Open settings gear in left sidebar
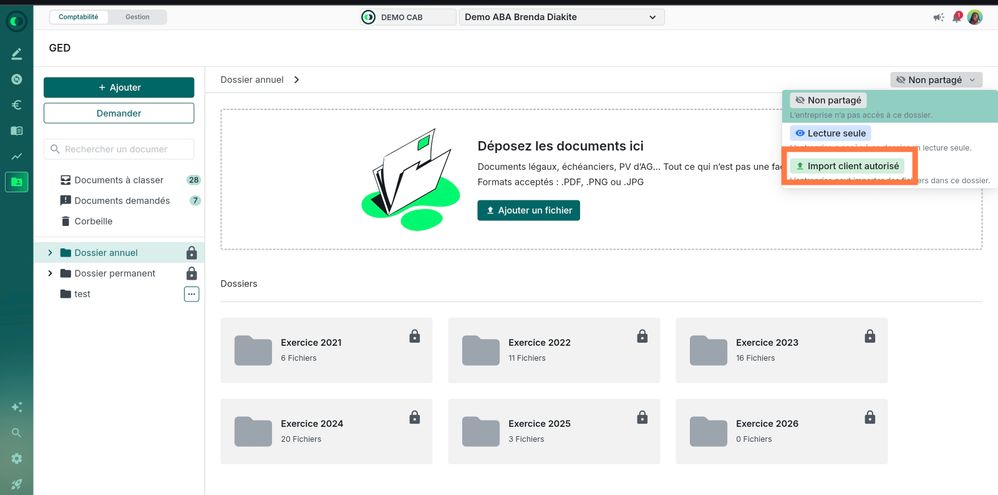Screen dimensions: 998x495 (17, 458)
